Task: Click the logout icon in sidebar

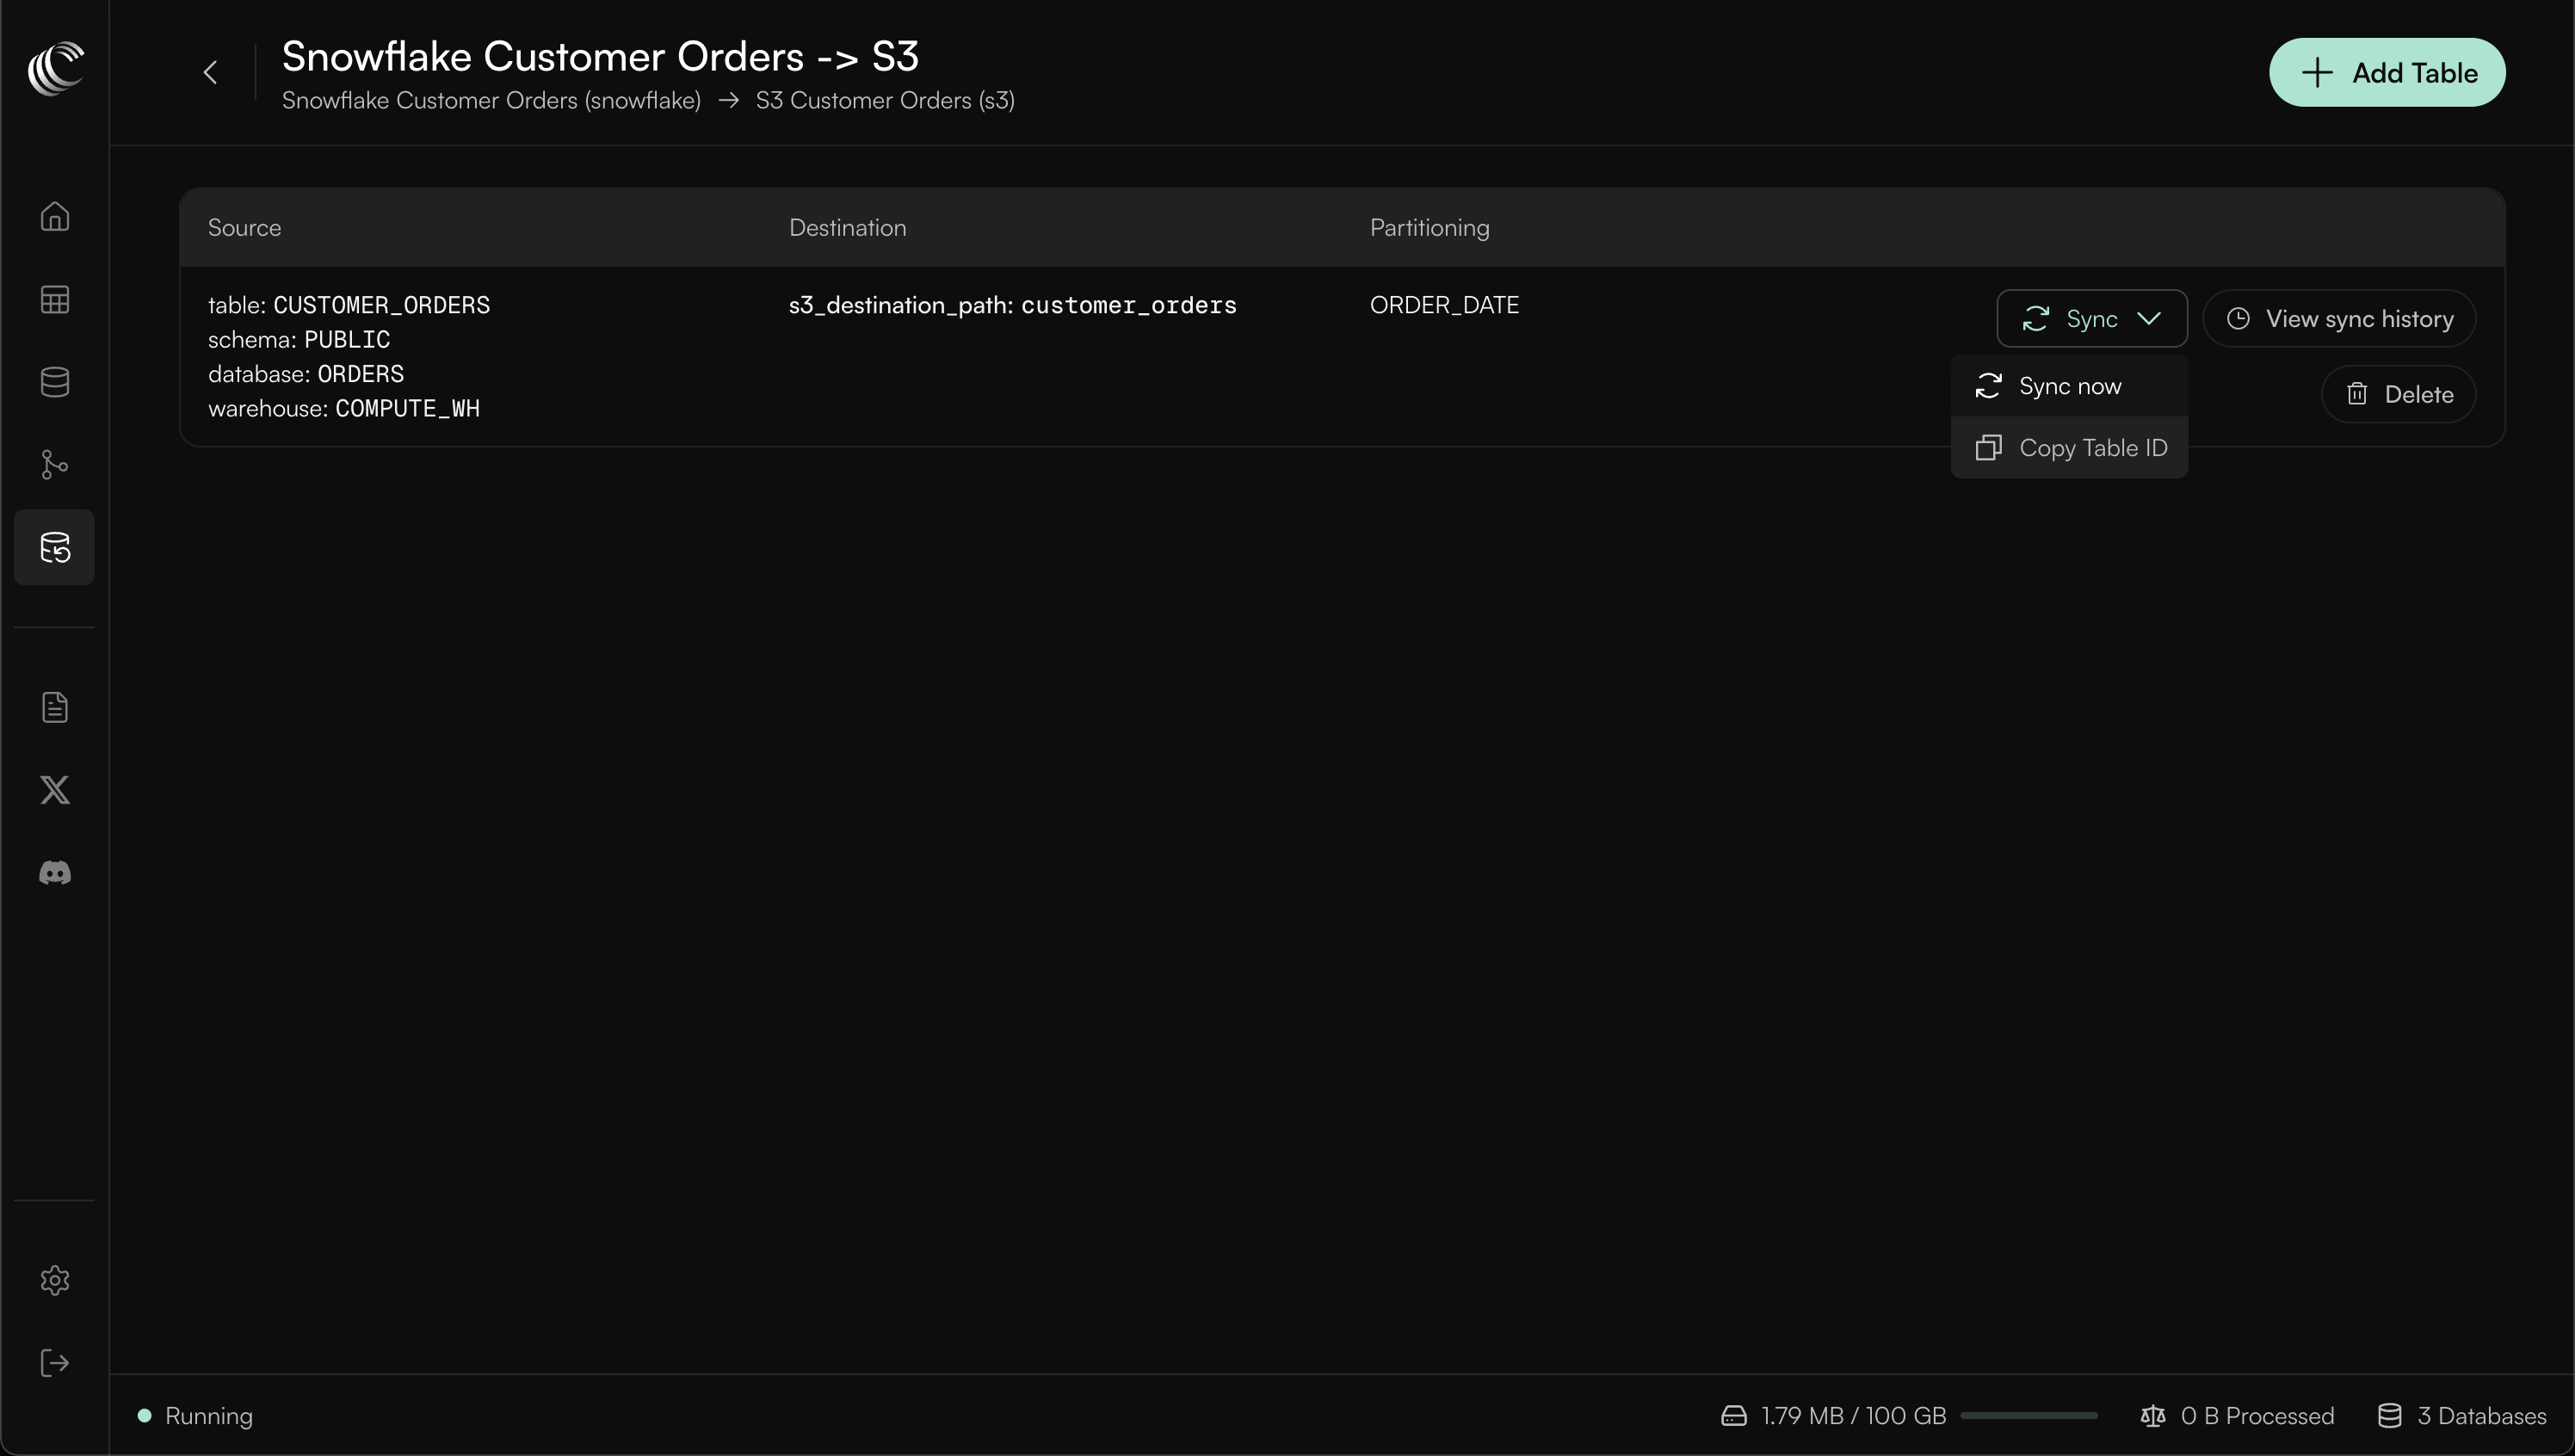Action: (x=55, y=1363)
